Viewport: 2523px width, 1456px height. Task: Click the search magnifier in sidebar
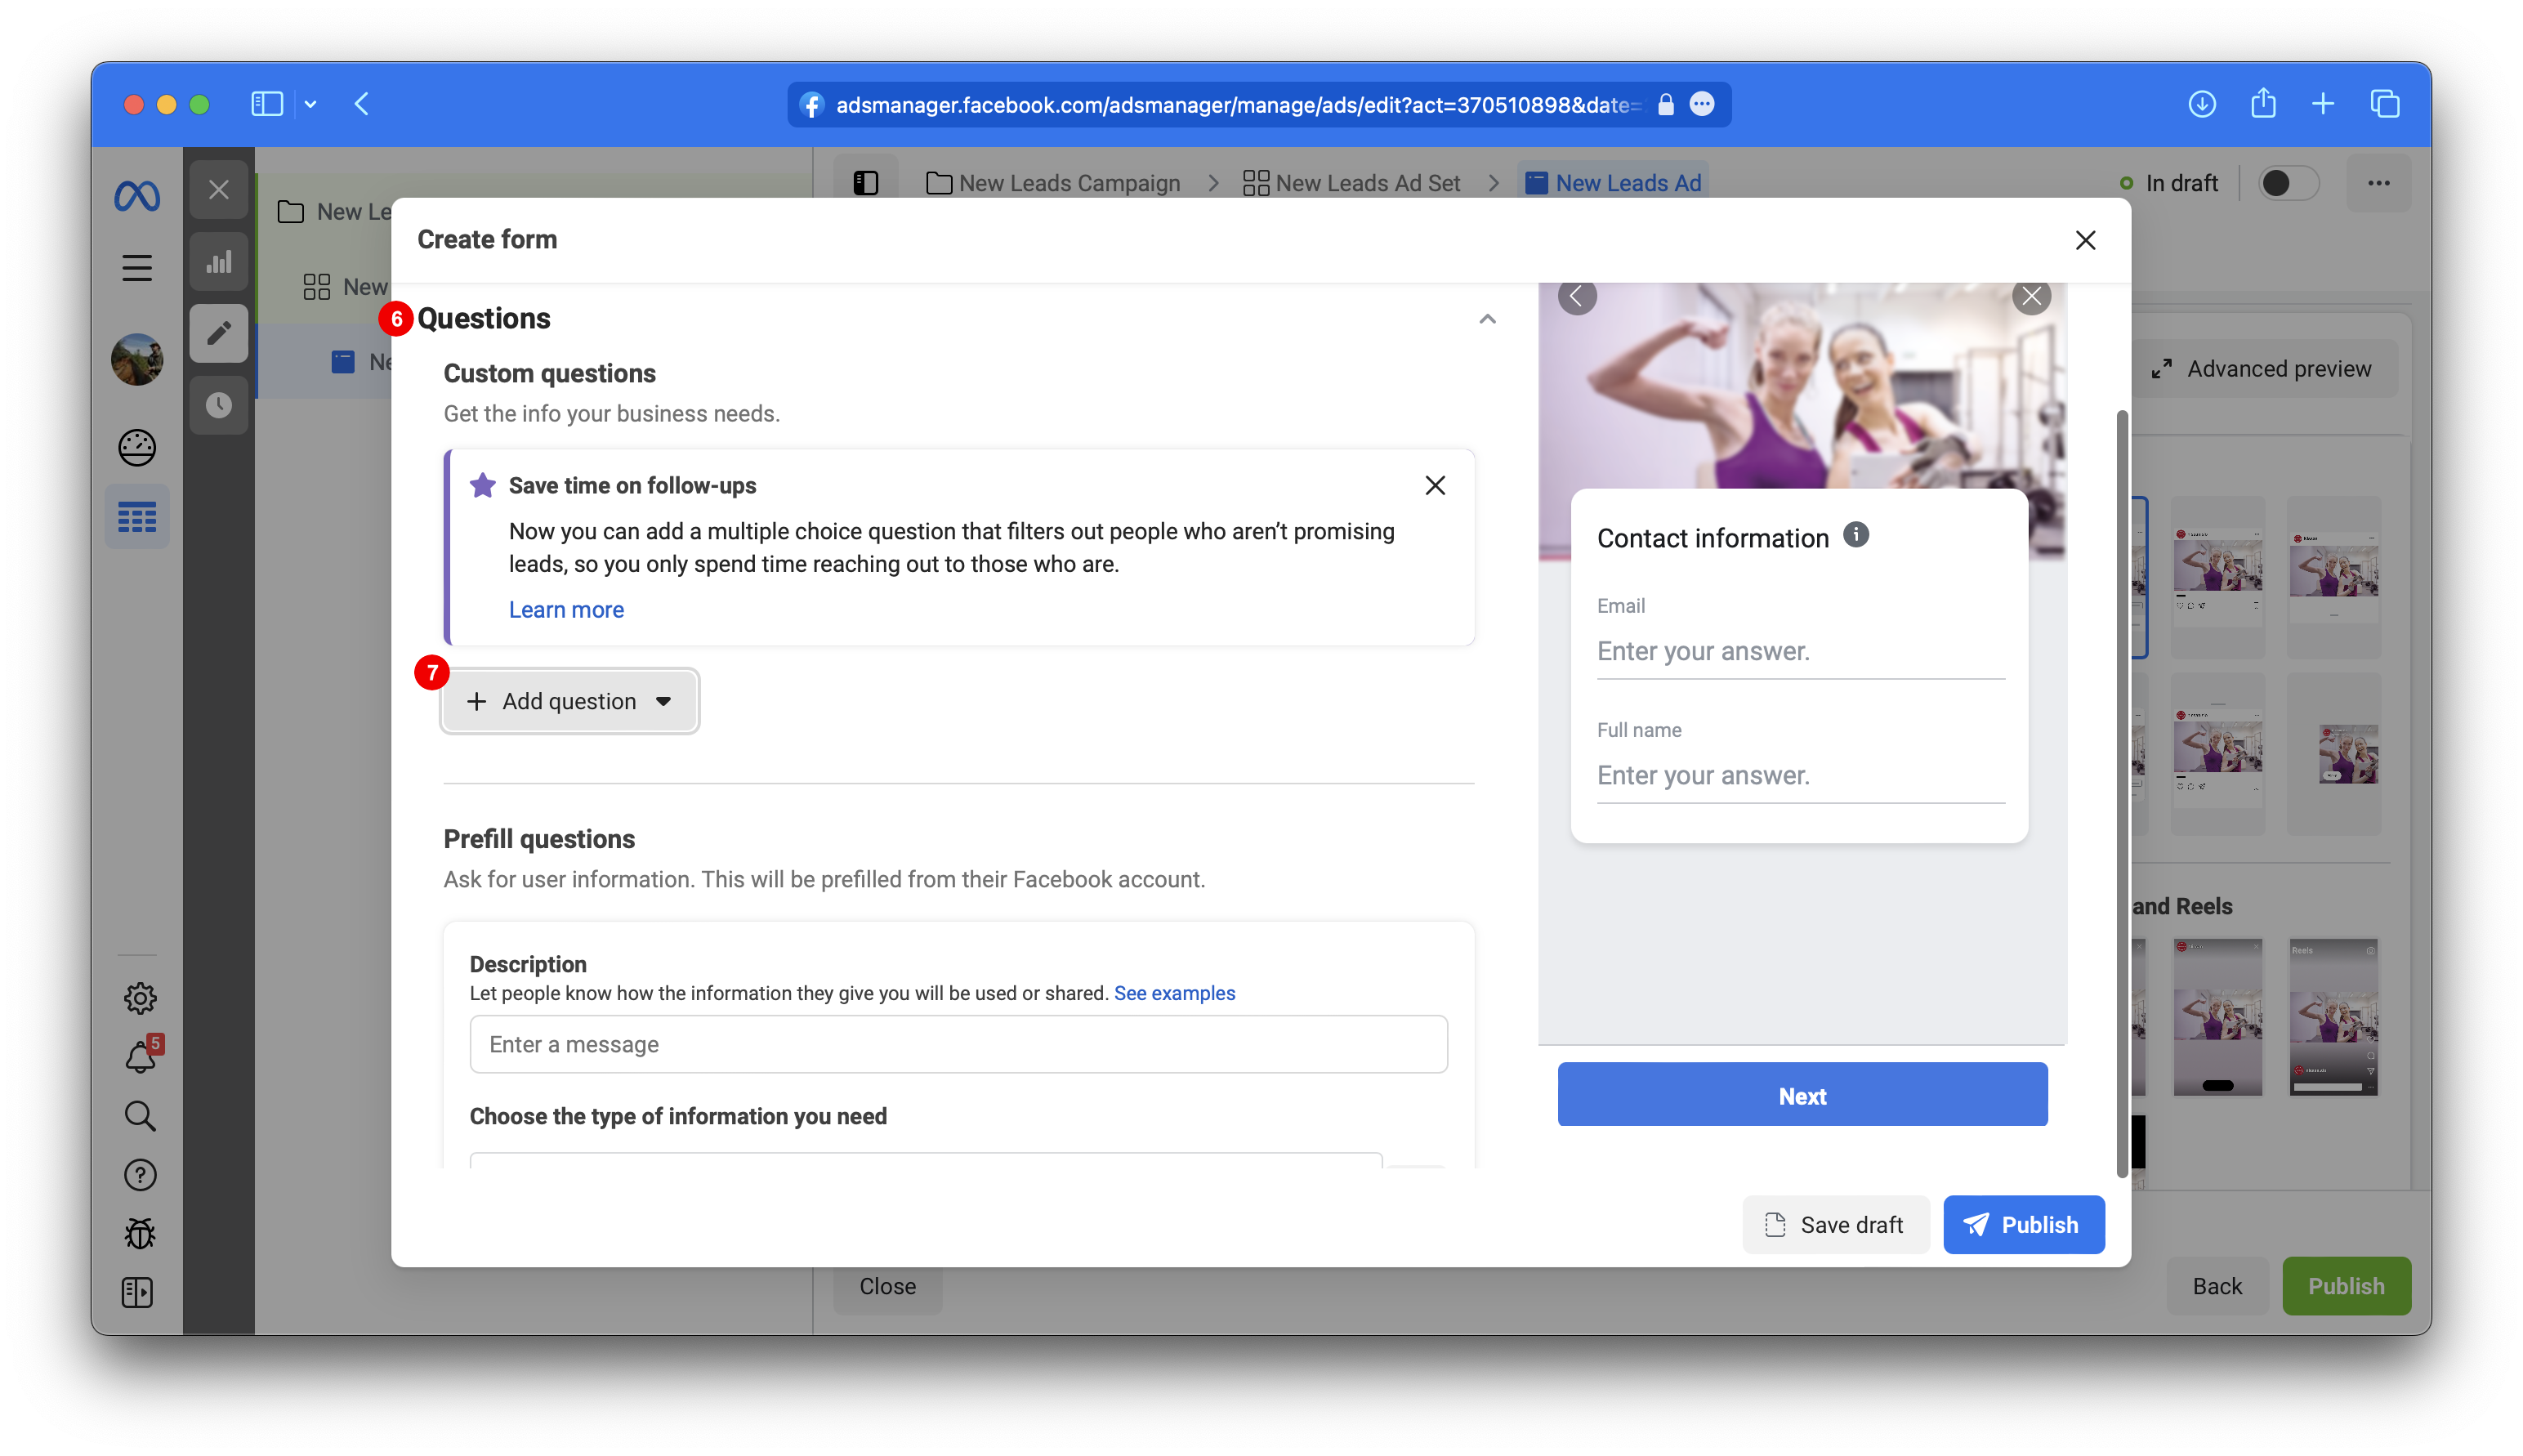tap(140, 1116)
